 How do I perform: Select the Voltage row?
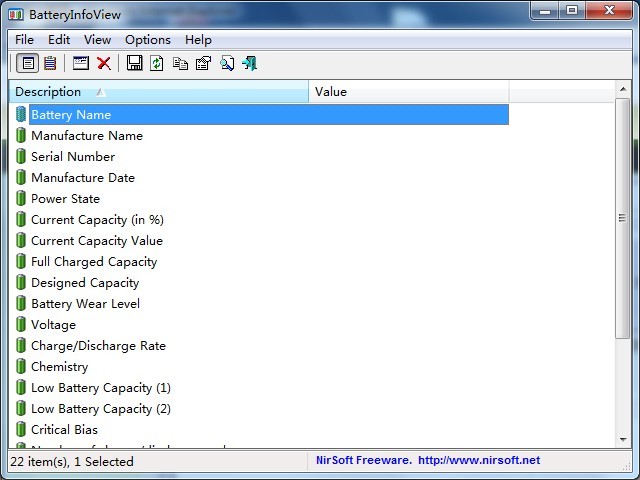click(x=53, y=325)
